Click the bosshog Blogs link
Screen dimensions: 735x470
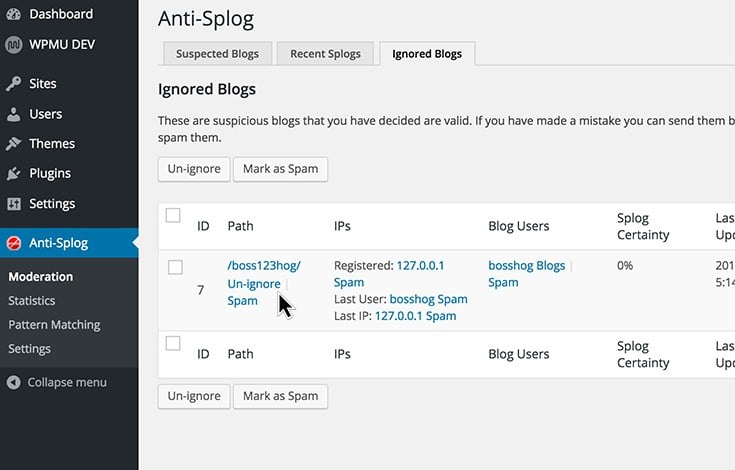coord(526,266)
